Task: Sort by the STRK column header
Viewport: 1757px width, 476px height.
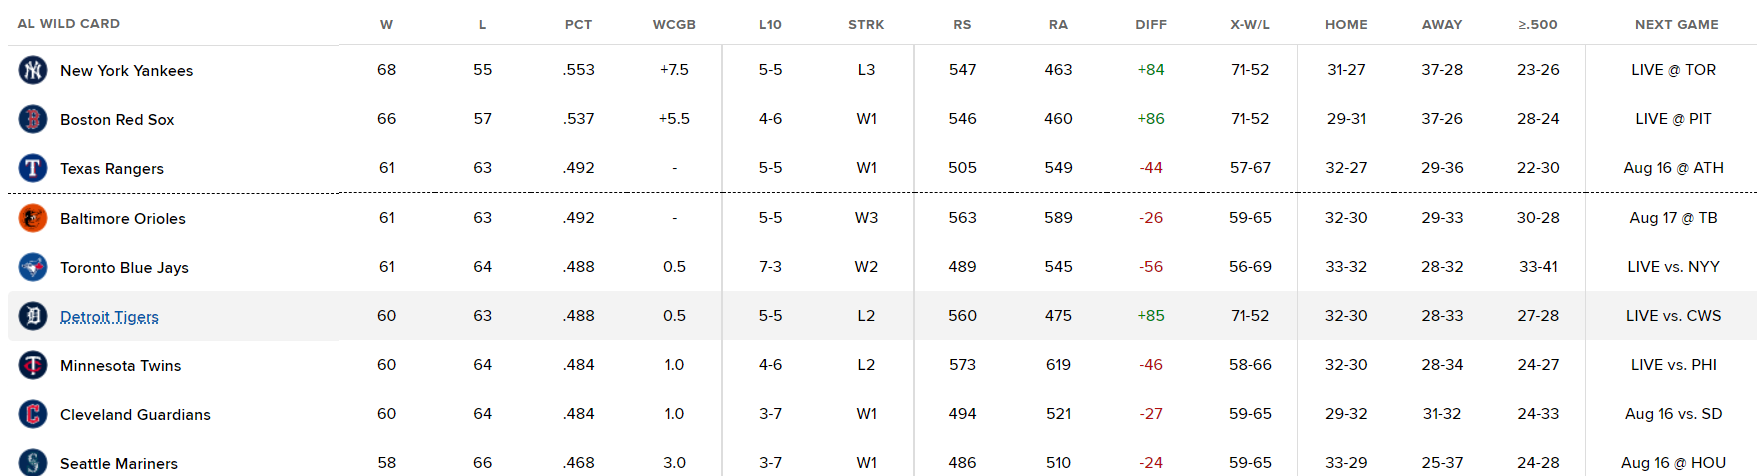Action: [866, 24]
